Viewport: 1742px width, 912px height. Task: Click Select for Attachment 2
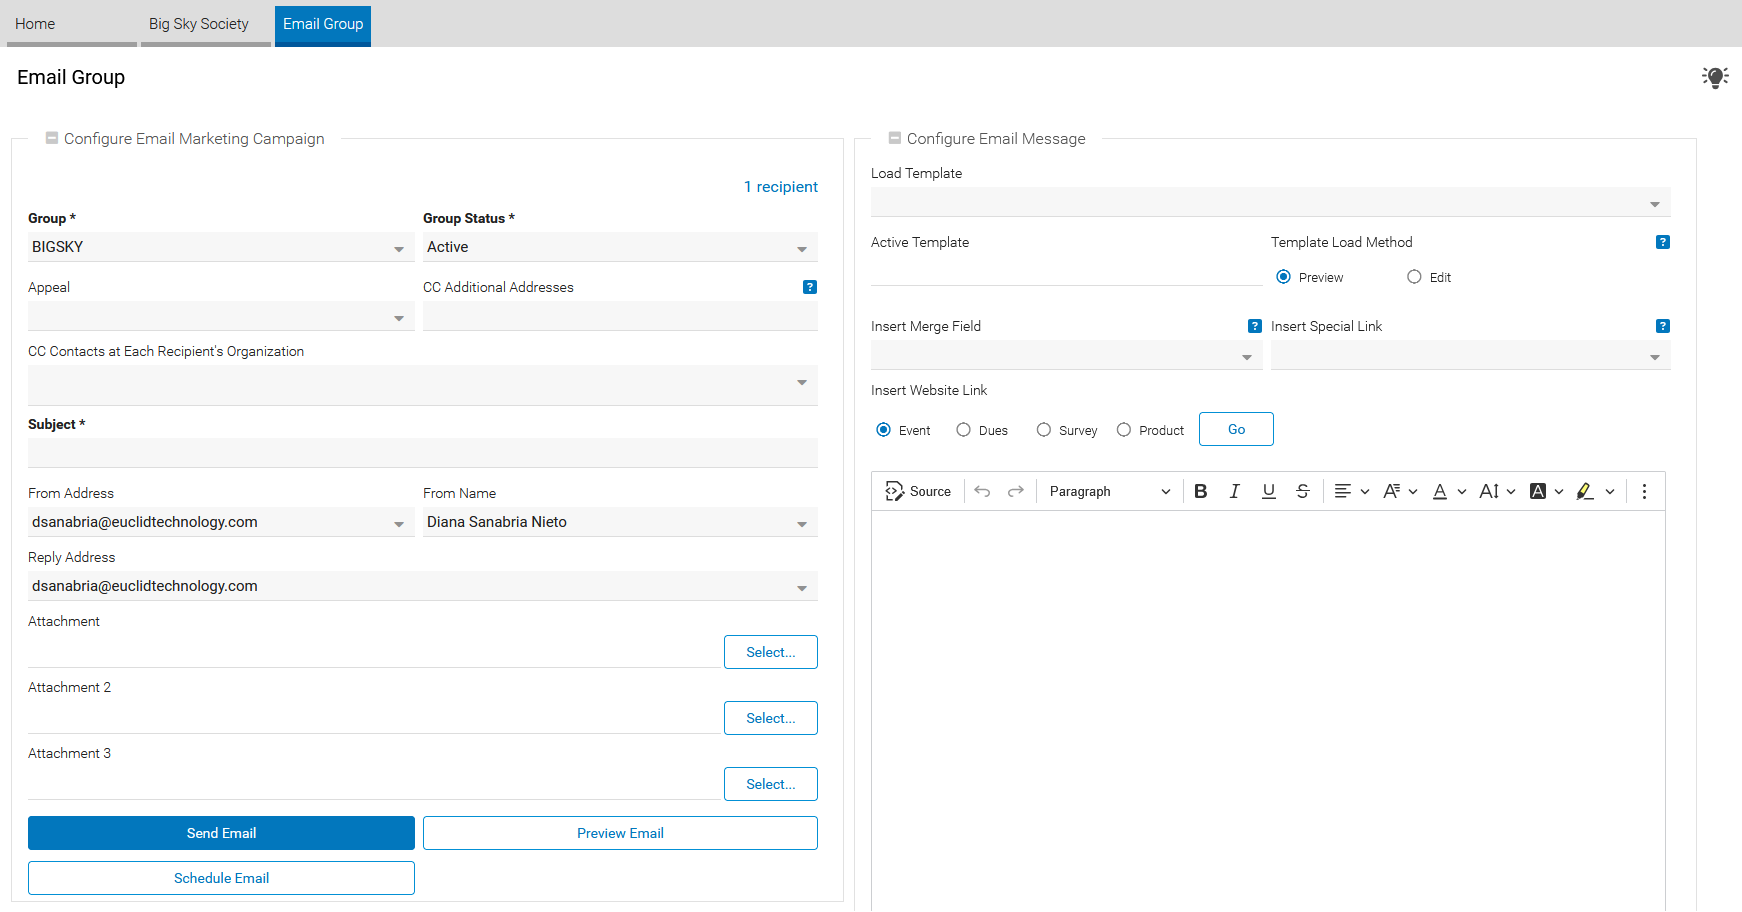(771, 718)
